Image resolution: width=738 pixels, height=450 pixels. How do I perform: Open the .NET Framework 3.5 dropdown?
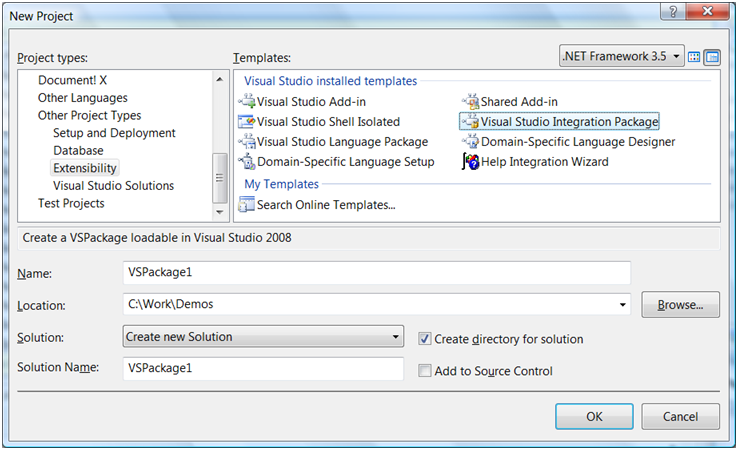click(x=622, y=56)
